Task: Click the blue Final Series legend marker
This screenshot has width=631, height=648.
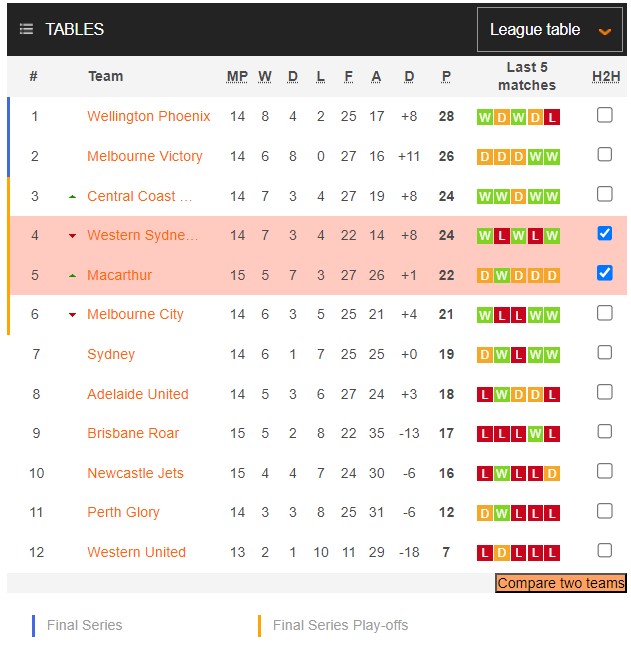Action: pos(33,626)
